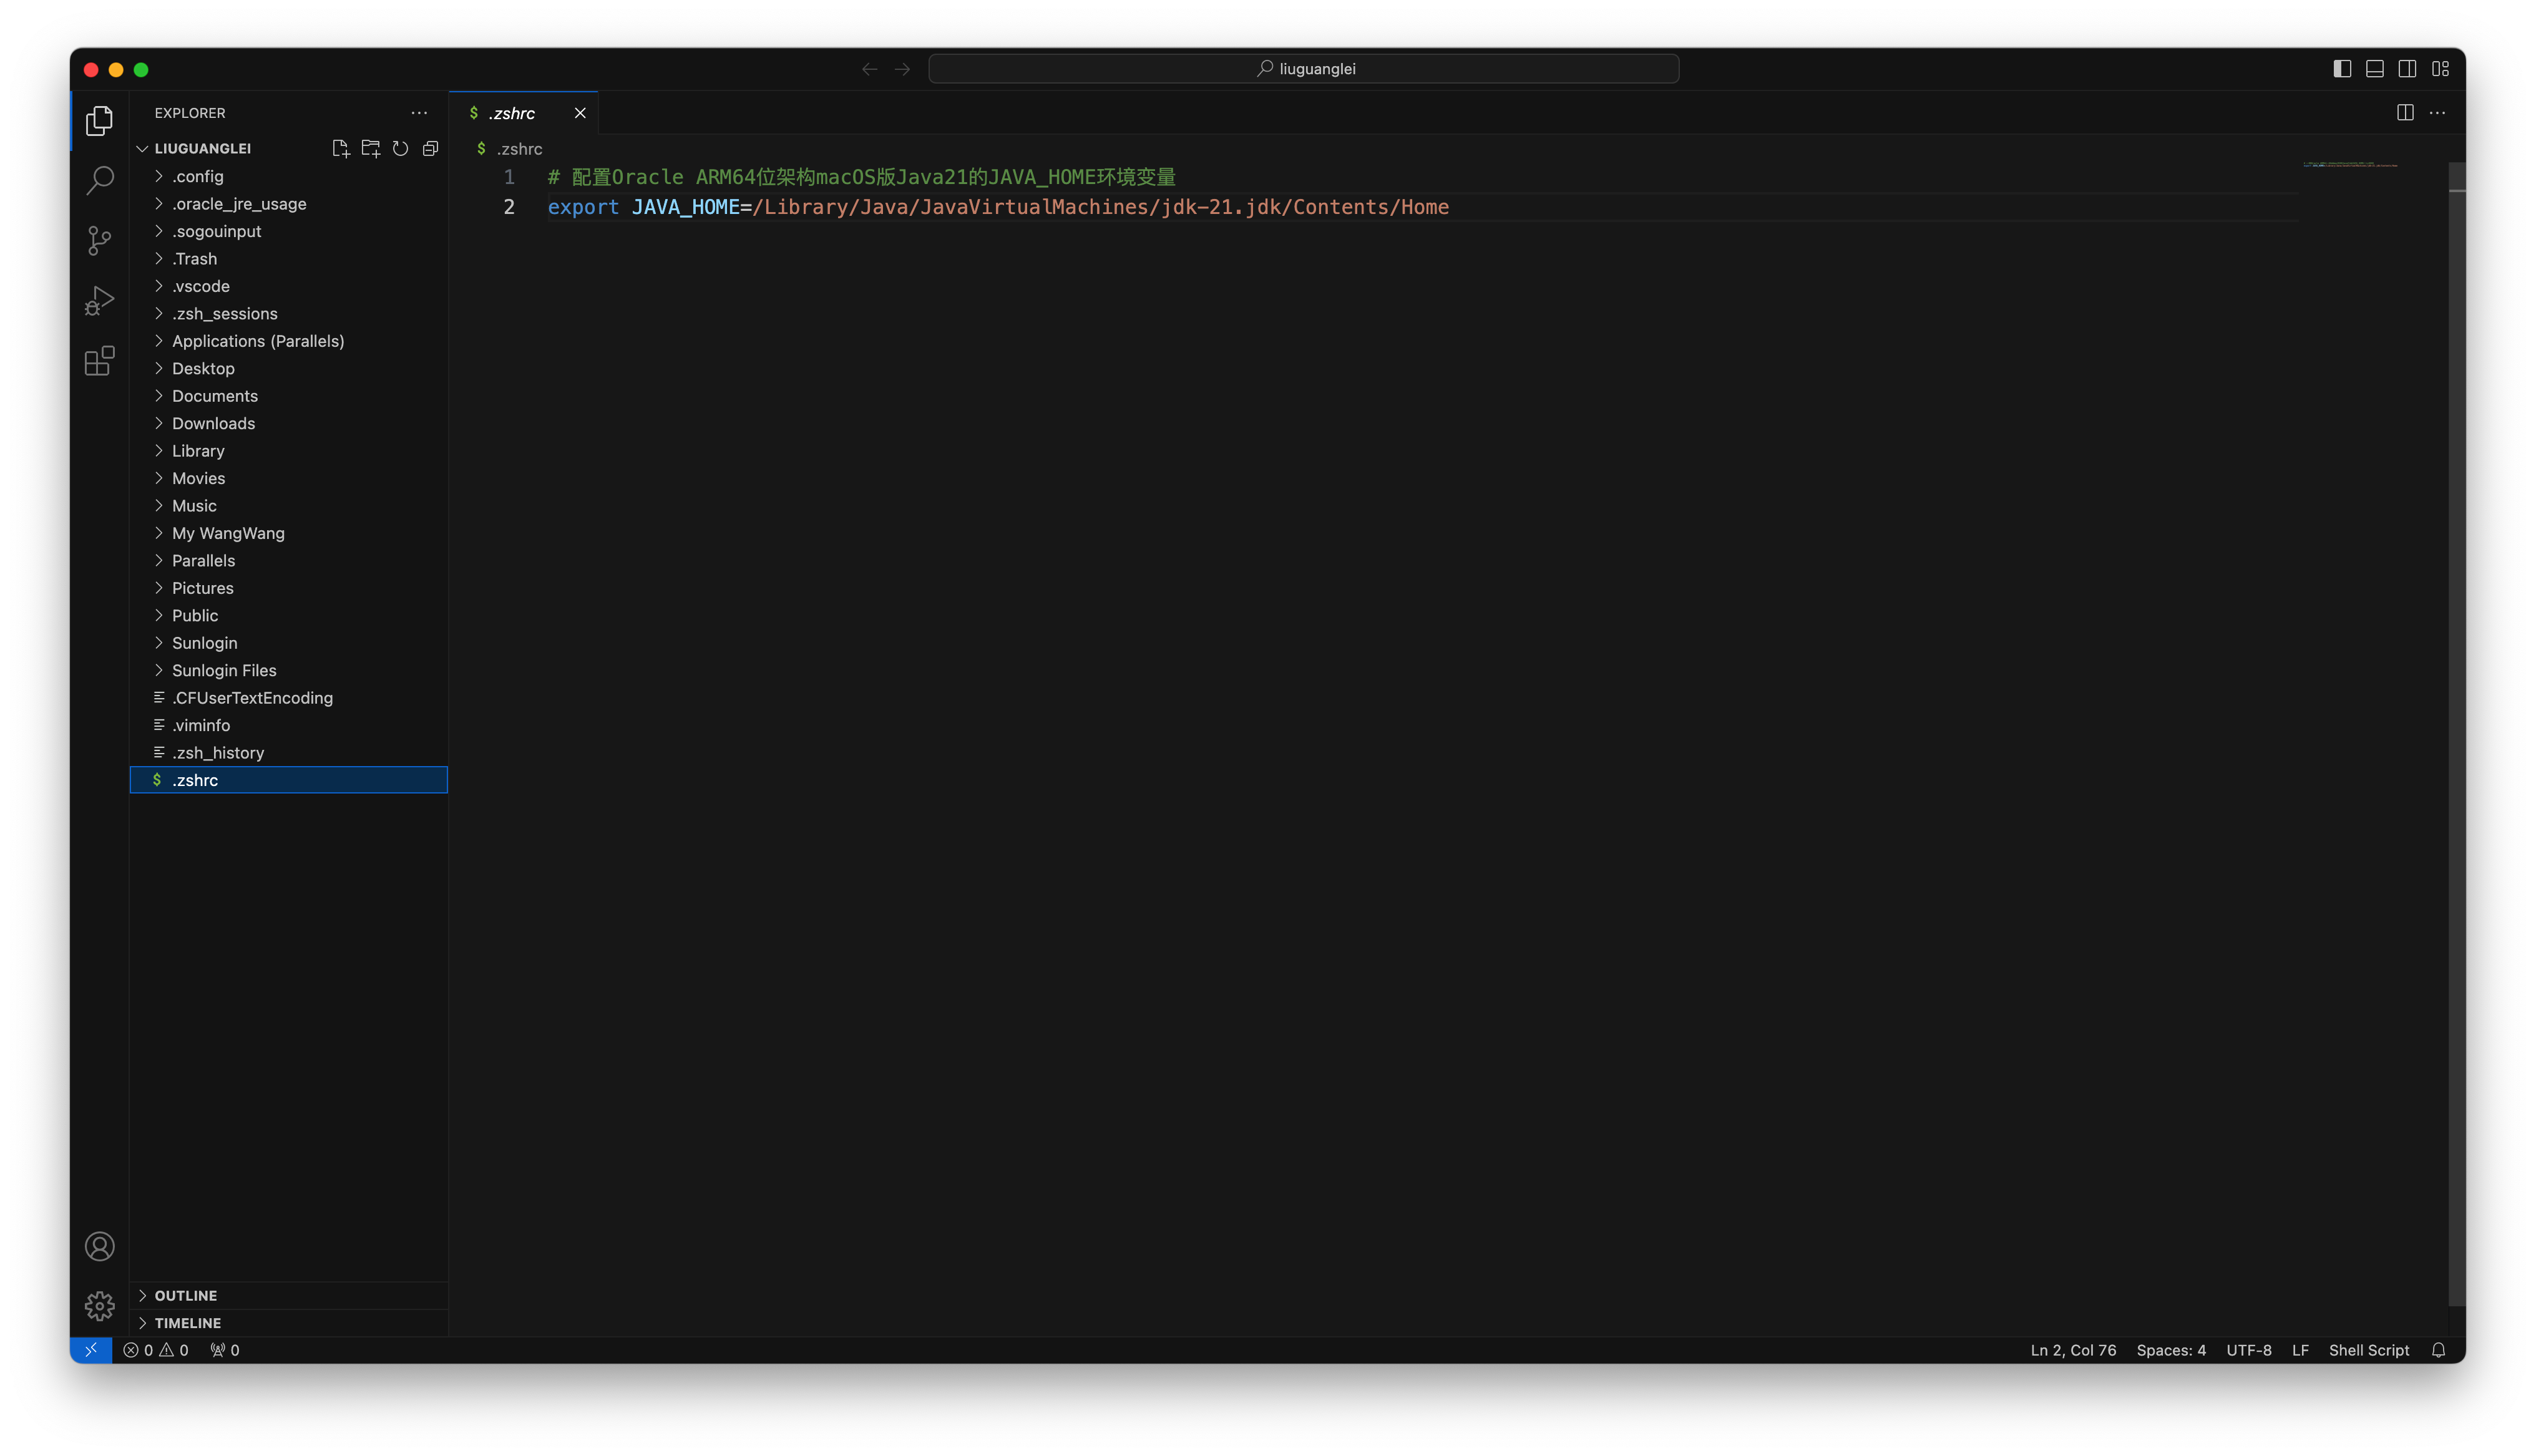Click the Refresh Explorer button in header

pos(399,148)
